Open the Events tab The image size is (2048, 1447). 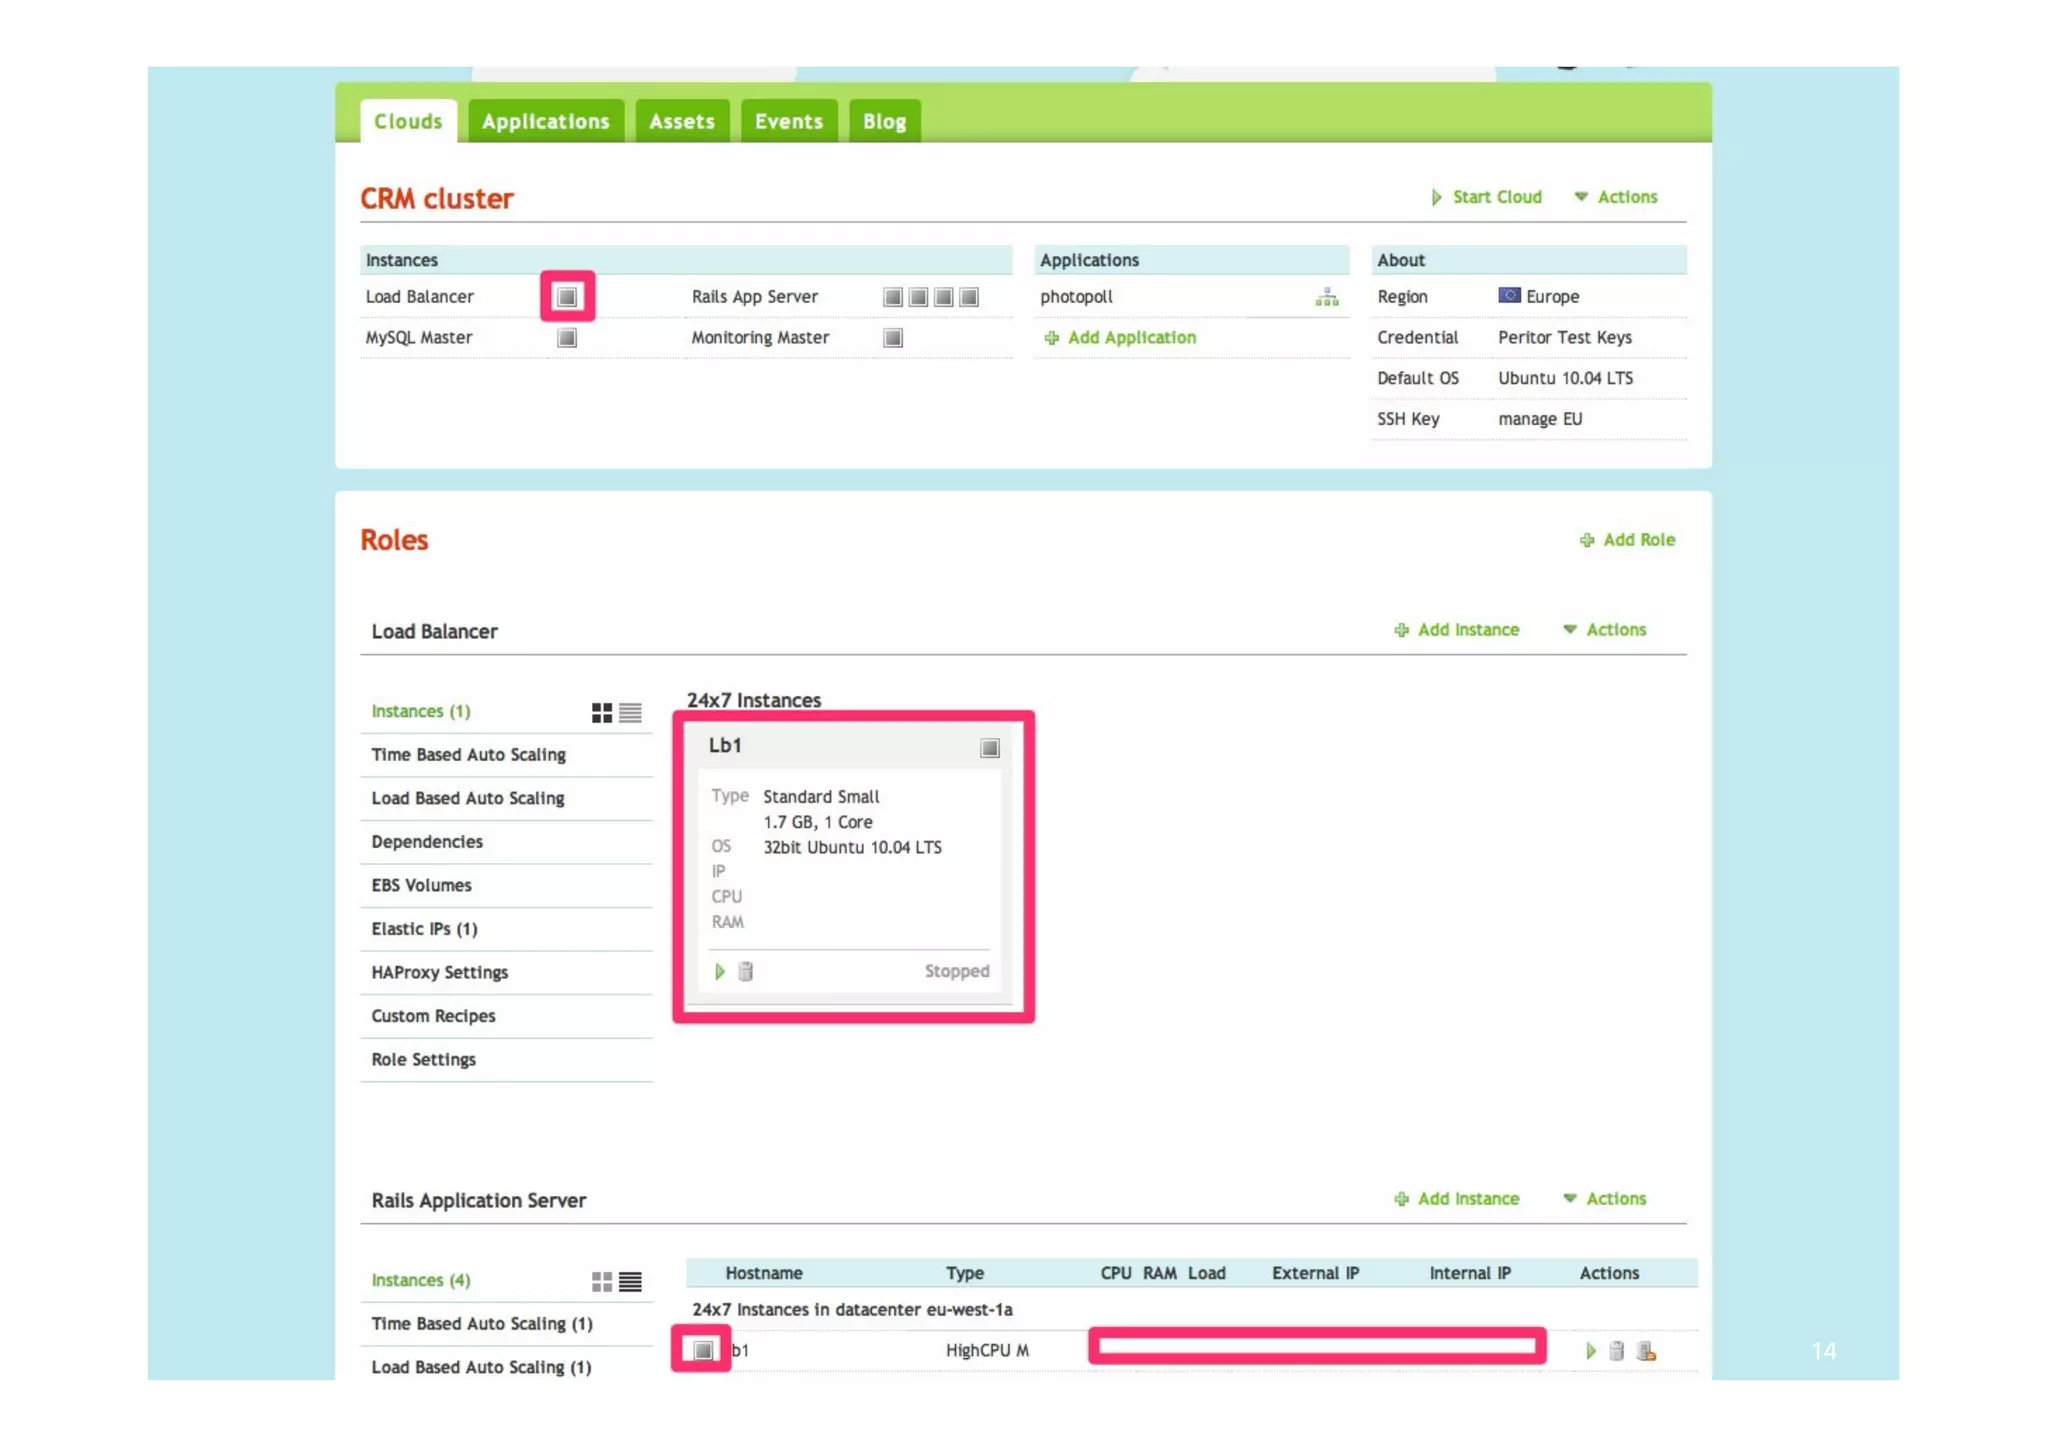coord(788,121)
